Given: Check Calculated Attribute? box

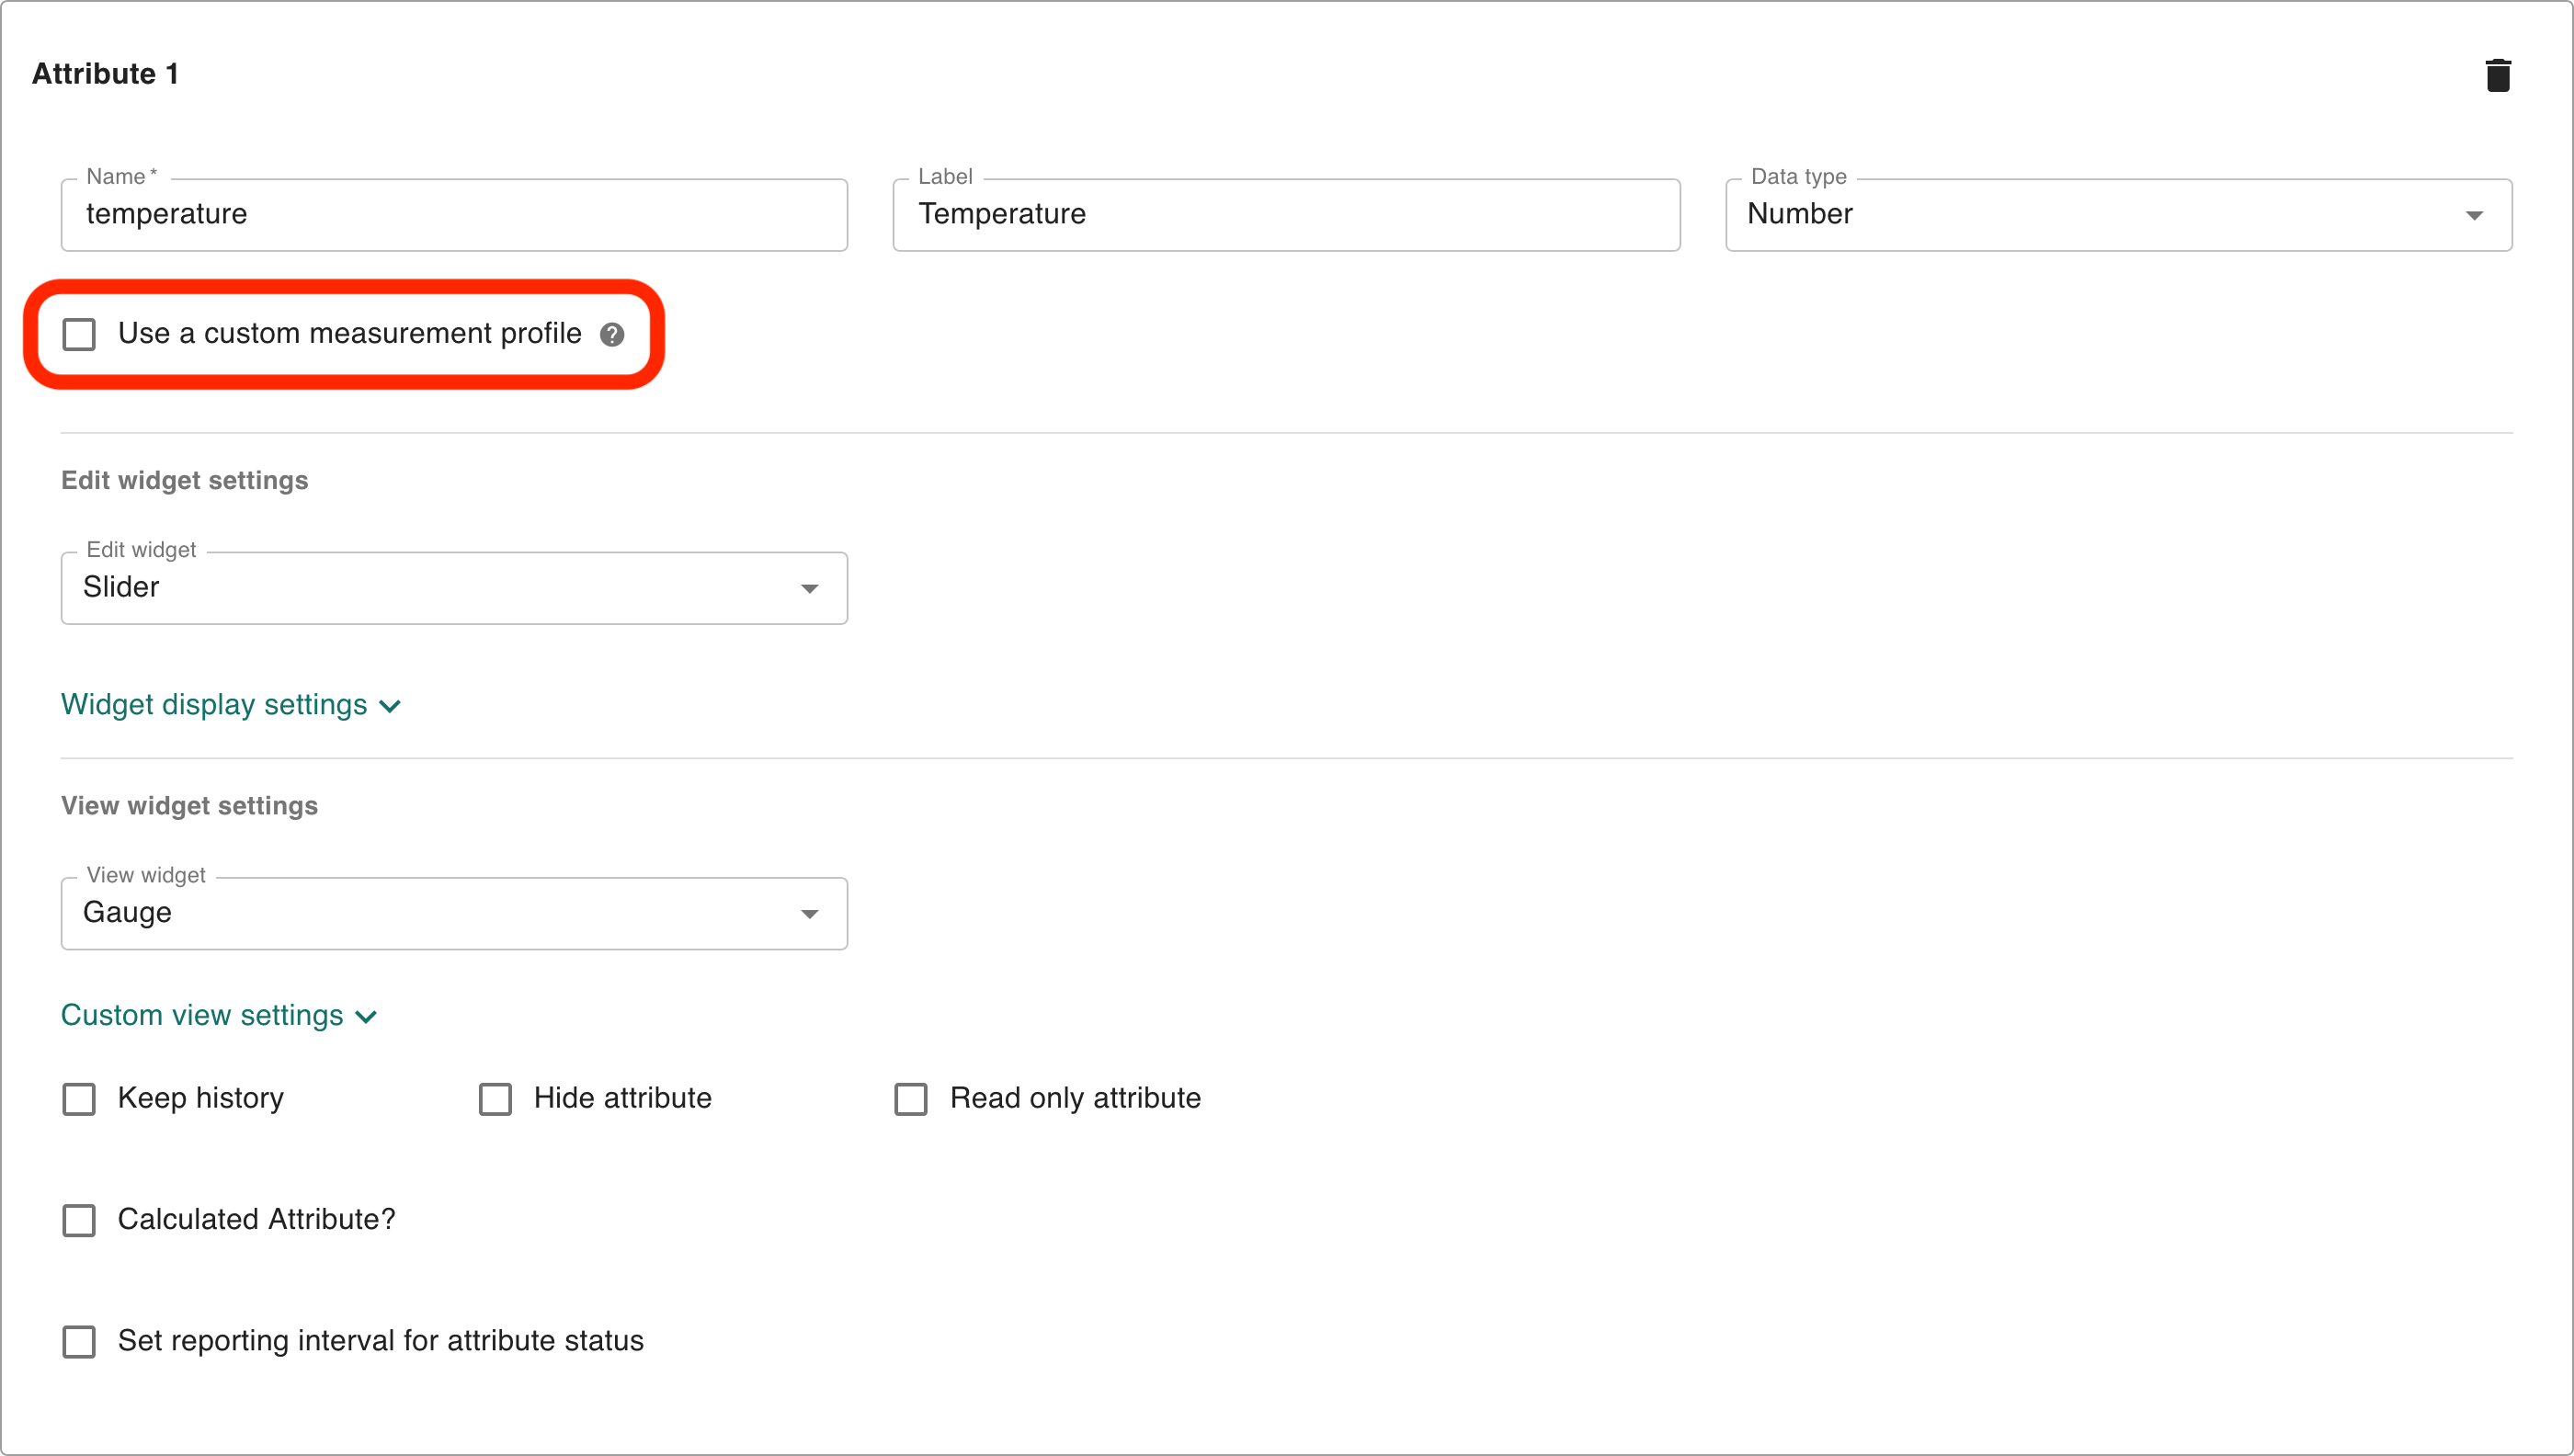Looking at the screenshot, I should [x=79, y=1220].
